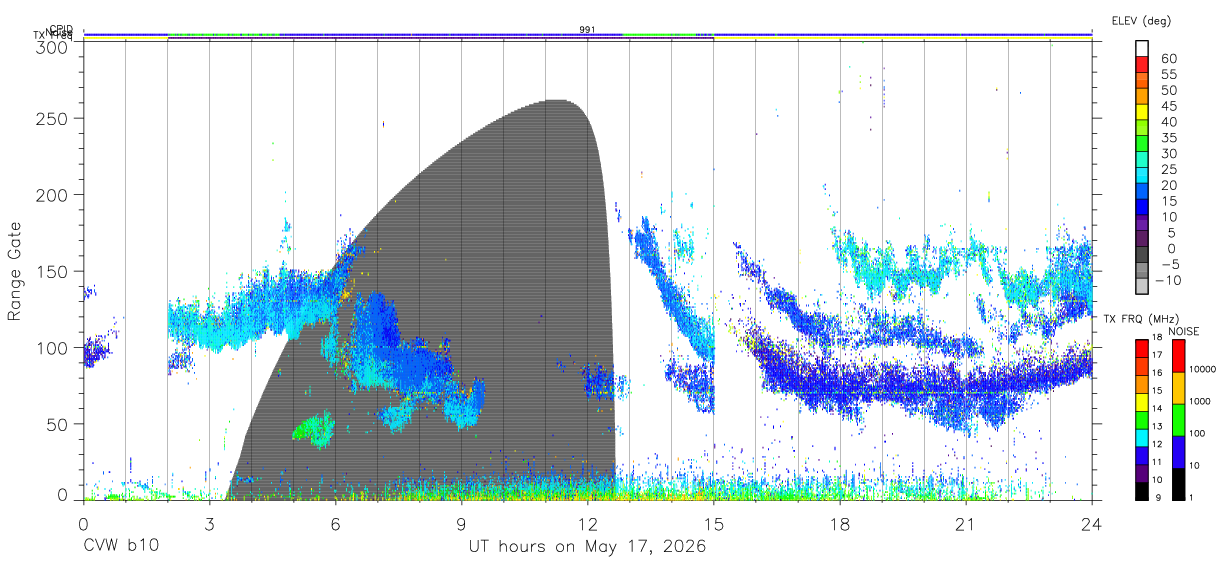Click the 60 label on elevation legend
This screenshot has width=1228, height=567.
tap(1168, 59)
